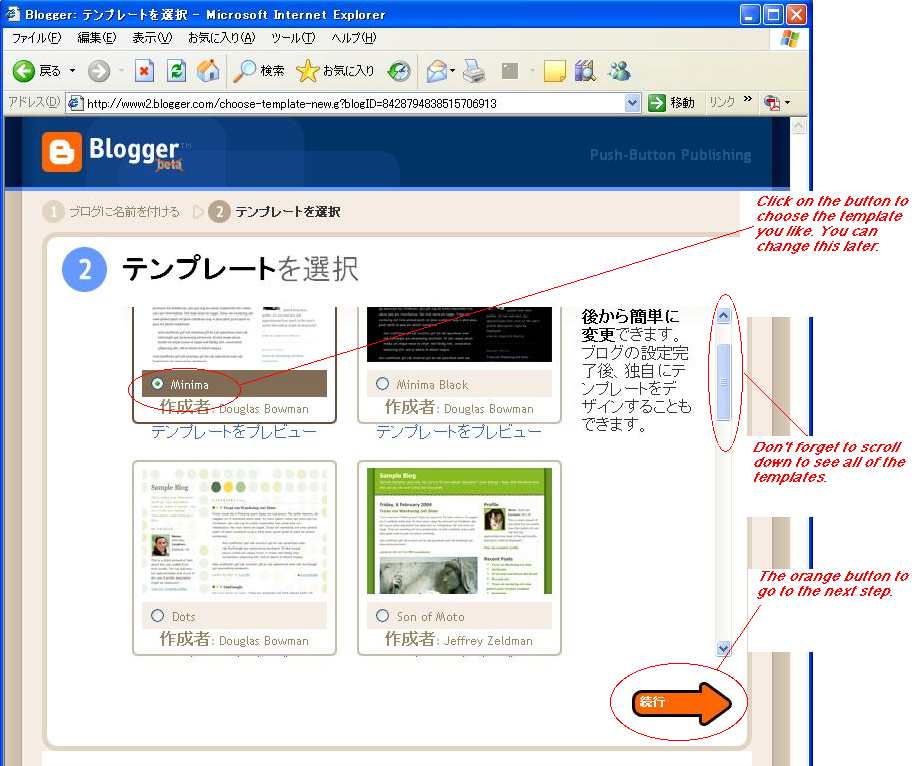The width and height of the screenshot is (918, 766).
Task: Open the ツール(T) menu
Action: 293,38
